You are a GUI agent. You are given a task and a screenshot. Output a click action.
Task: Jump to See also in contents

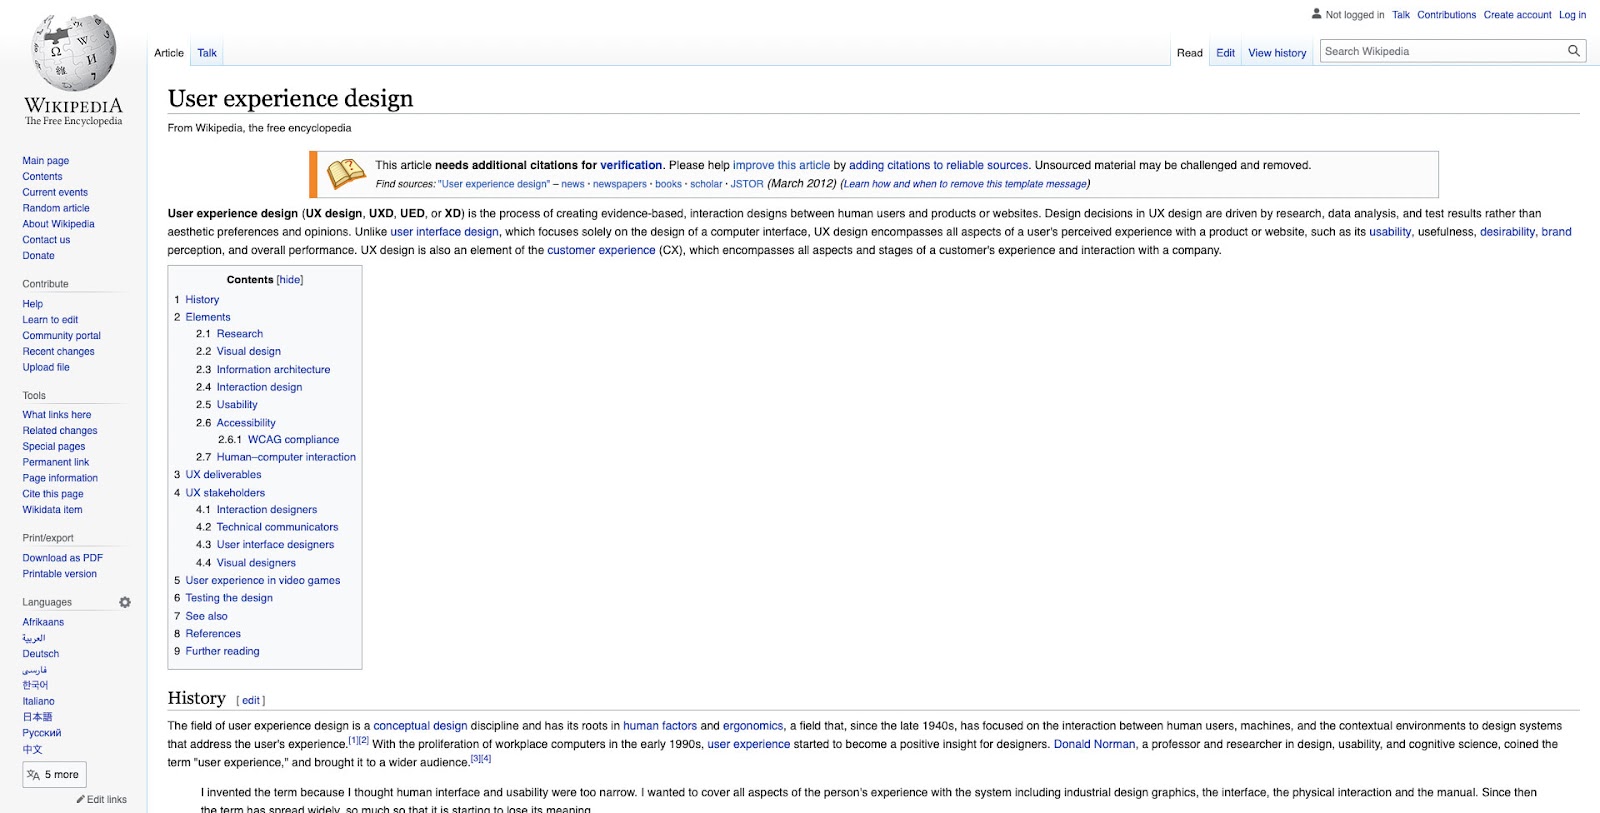(x=206, y=617)
